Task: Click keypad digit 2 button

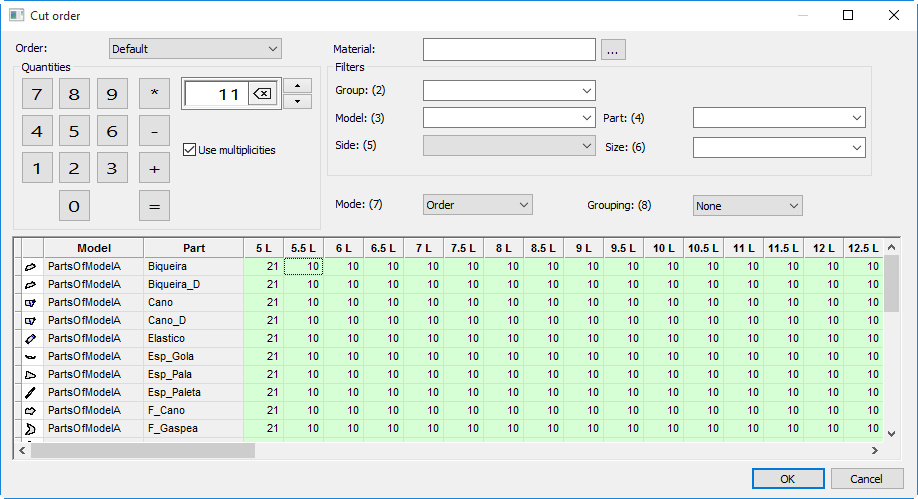Action: coord(74,168)
